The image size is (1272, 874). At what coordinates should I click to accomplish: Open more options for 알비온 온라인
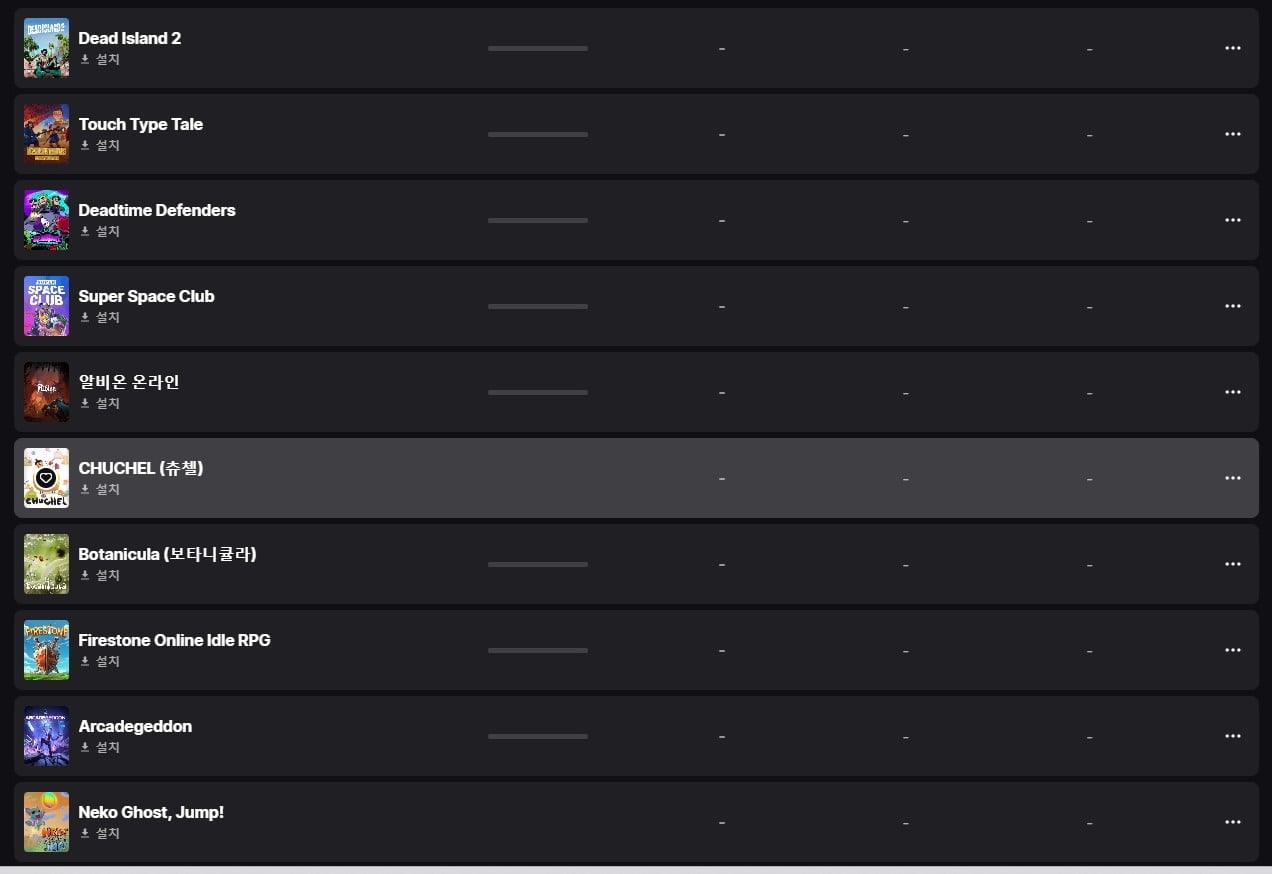point(1233,392)
